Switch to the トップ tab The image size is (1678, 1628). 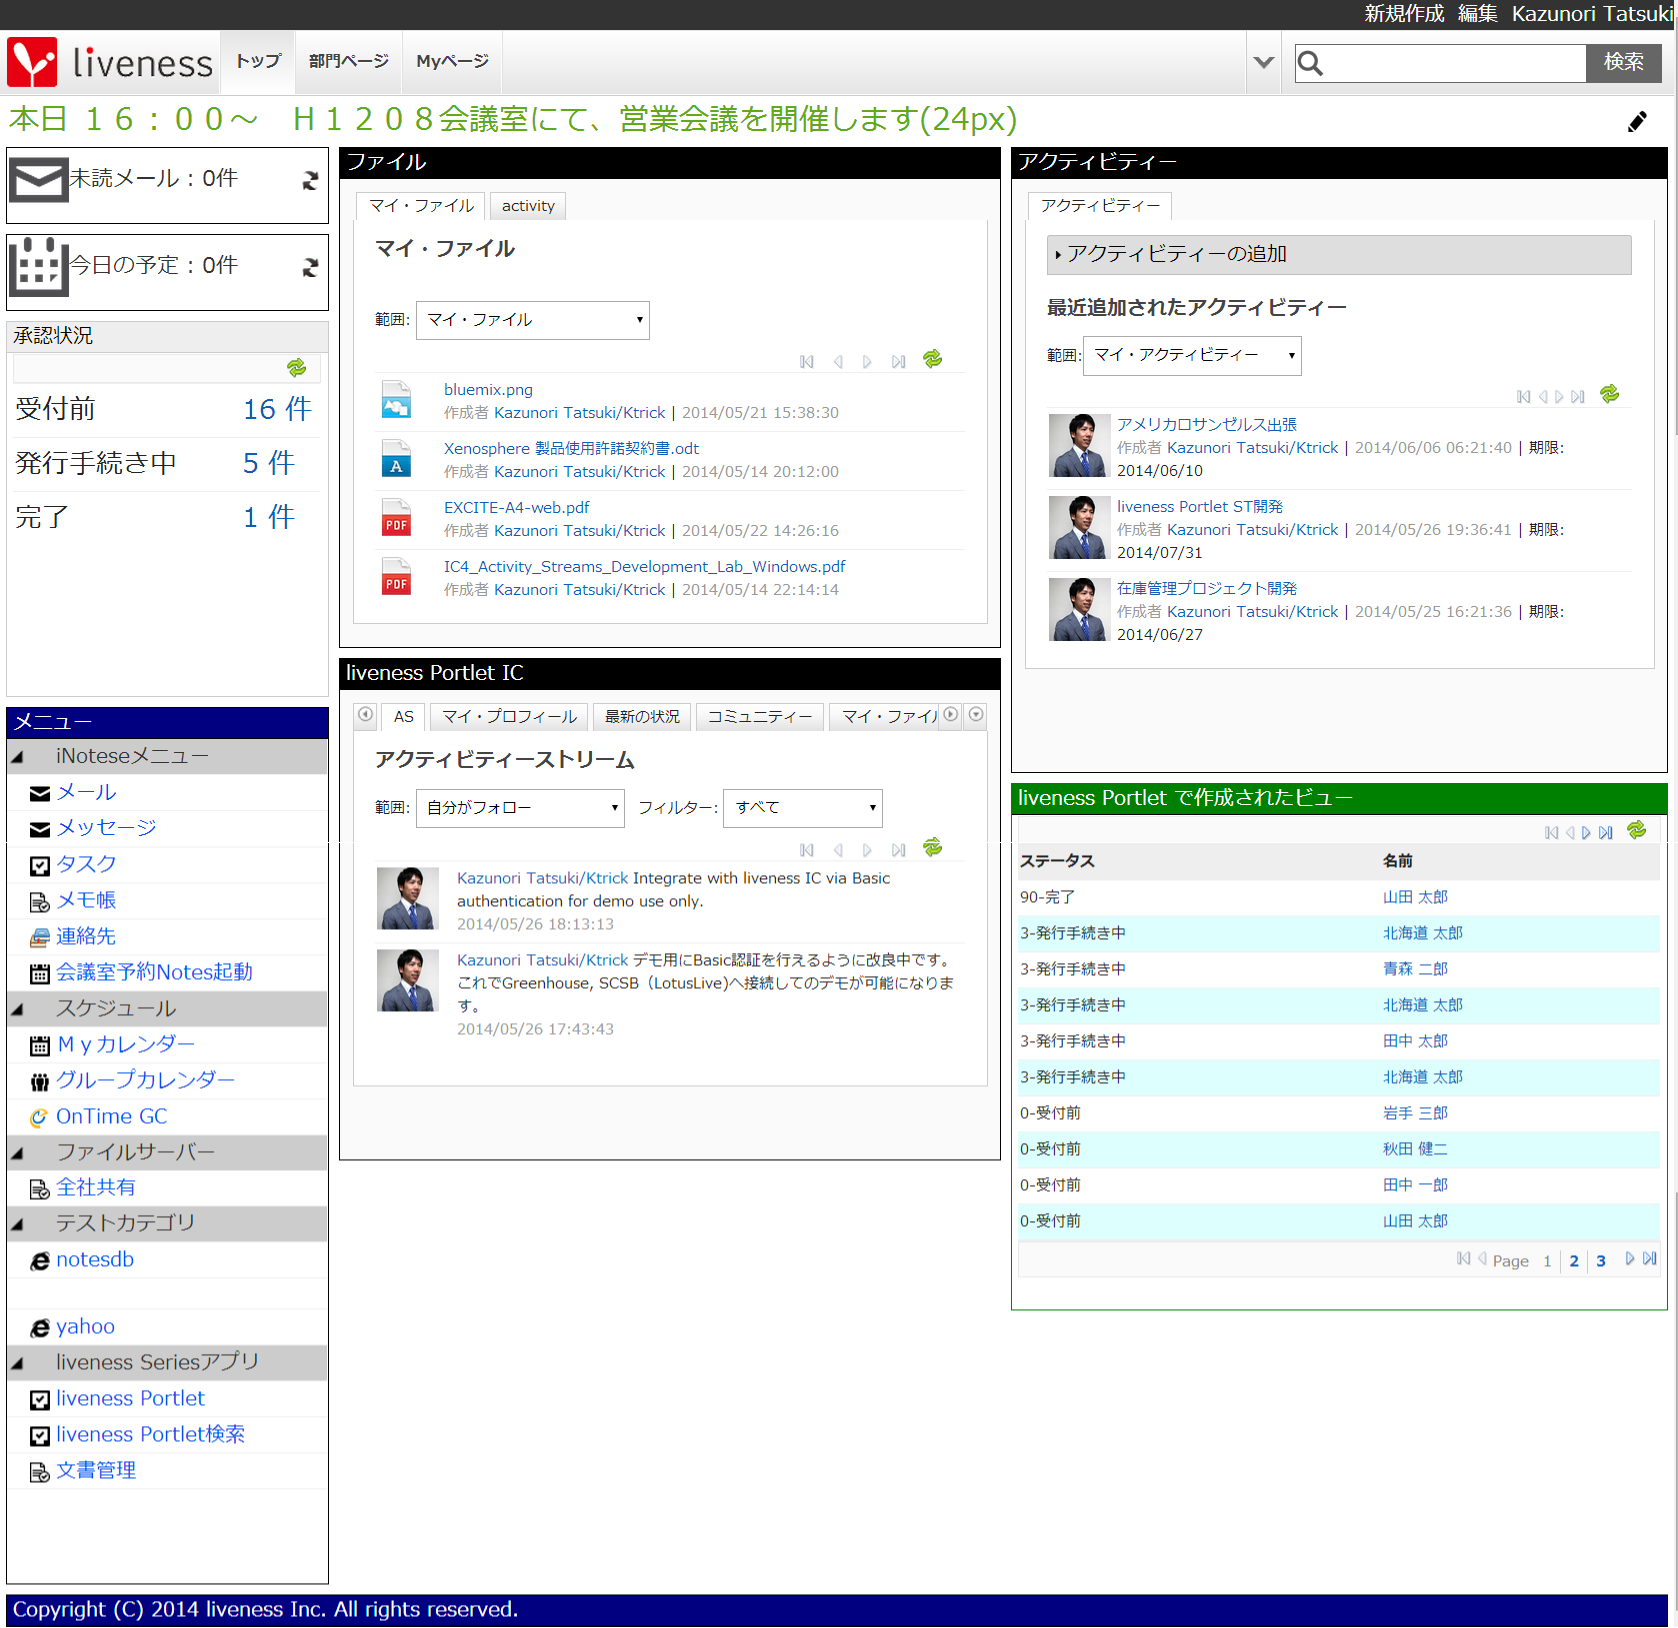point(259,61)
